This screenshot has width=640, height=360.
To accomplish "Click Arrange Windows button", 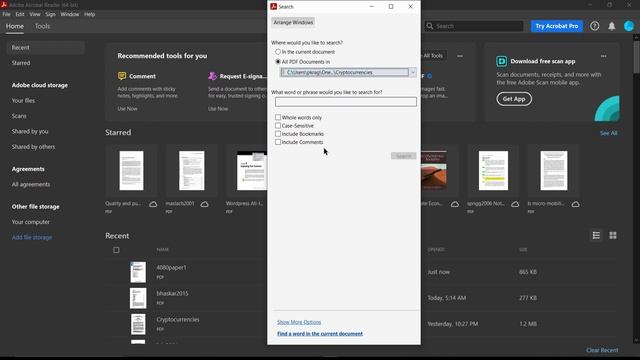I will tap(293, 22).
